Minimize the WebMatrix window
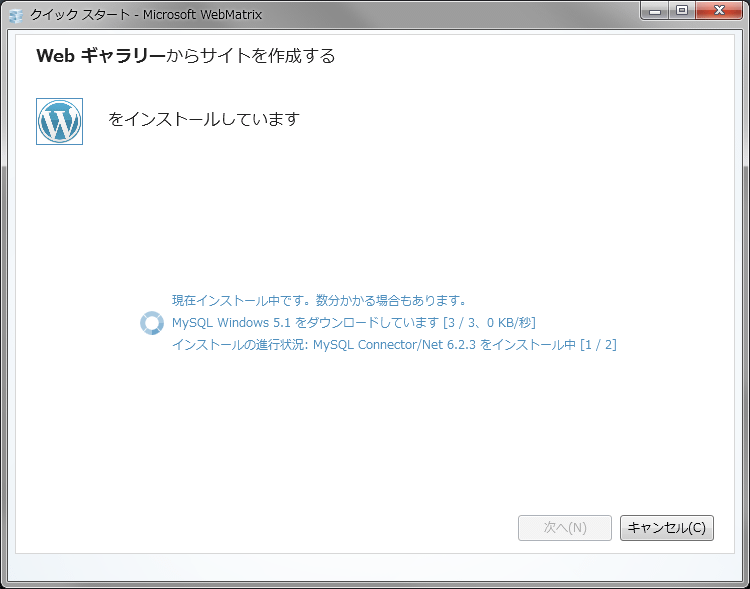Image resolution: width=750 pixels, height=589 pixels. coord(655,11)
